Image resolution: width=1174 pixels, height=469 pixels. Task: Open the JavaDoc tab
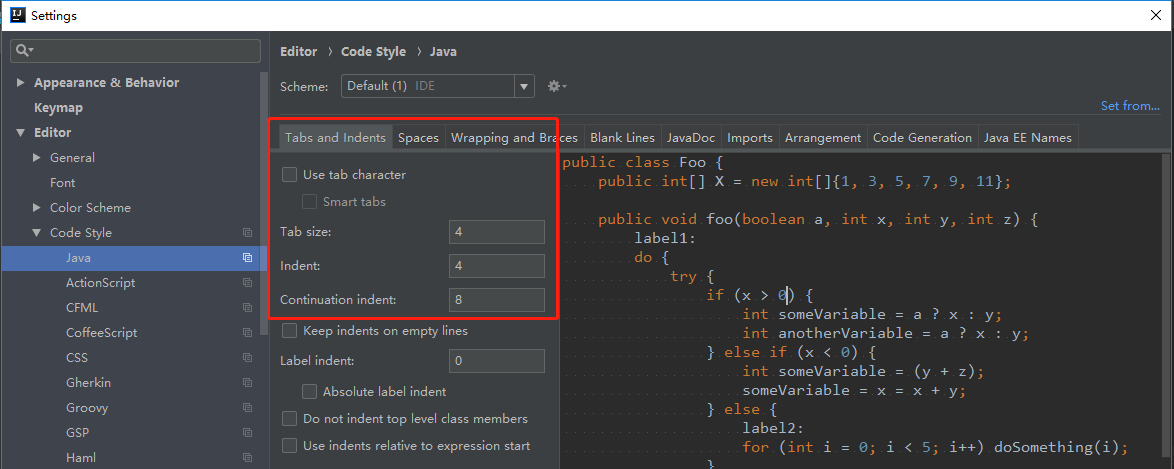click(x=691, y=138)
